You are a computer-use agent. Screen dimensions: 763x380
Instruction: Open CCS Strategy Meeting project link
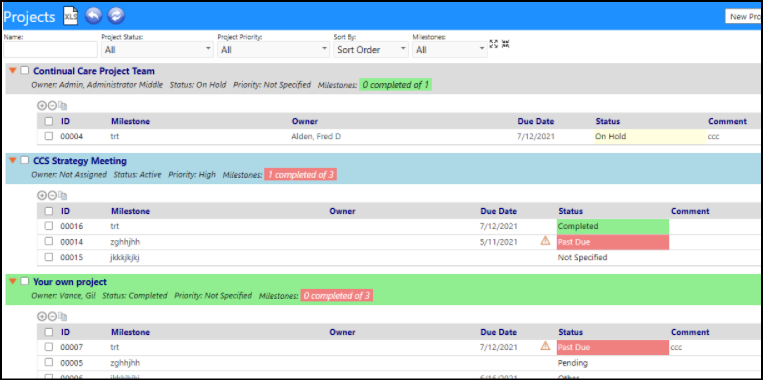[x=80, y=161]
